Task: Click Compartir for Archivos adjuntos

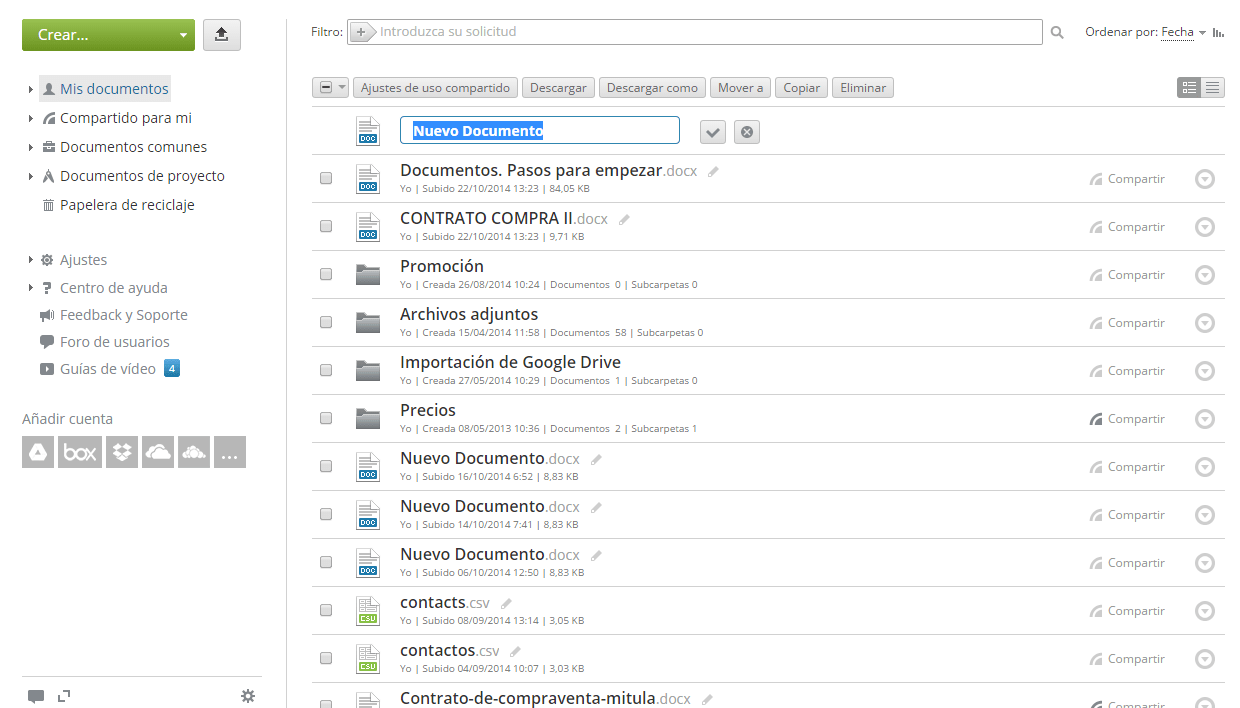Action: 1136,323
